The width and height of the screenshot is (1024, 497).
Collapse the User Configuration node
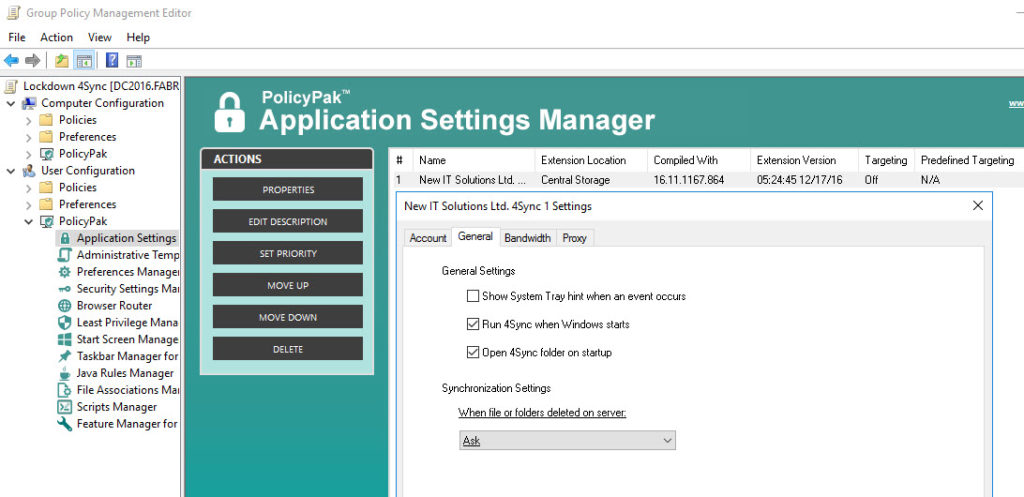pyautogui.click(x=11, y=171)
